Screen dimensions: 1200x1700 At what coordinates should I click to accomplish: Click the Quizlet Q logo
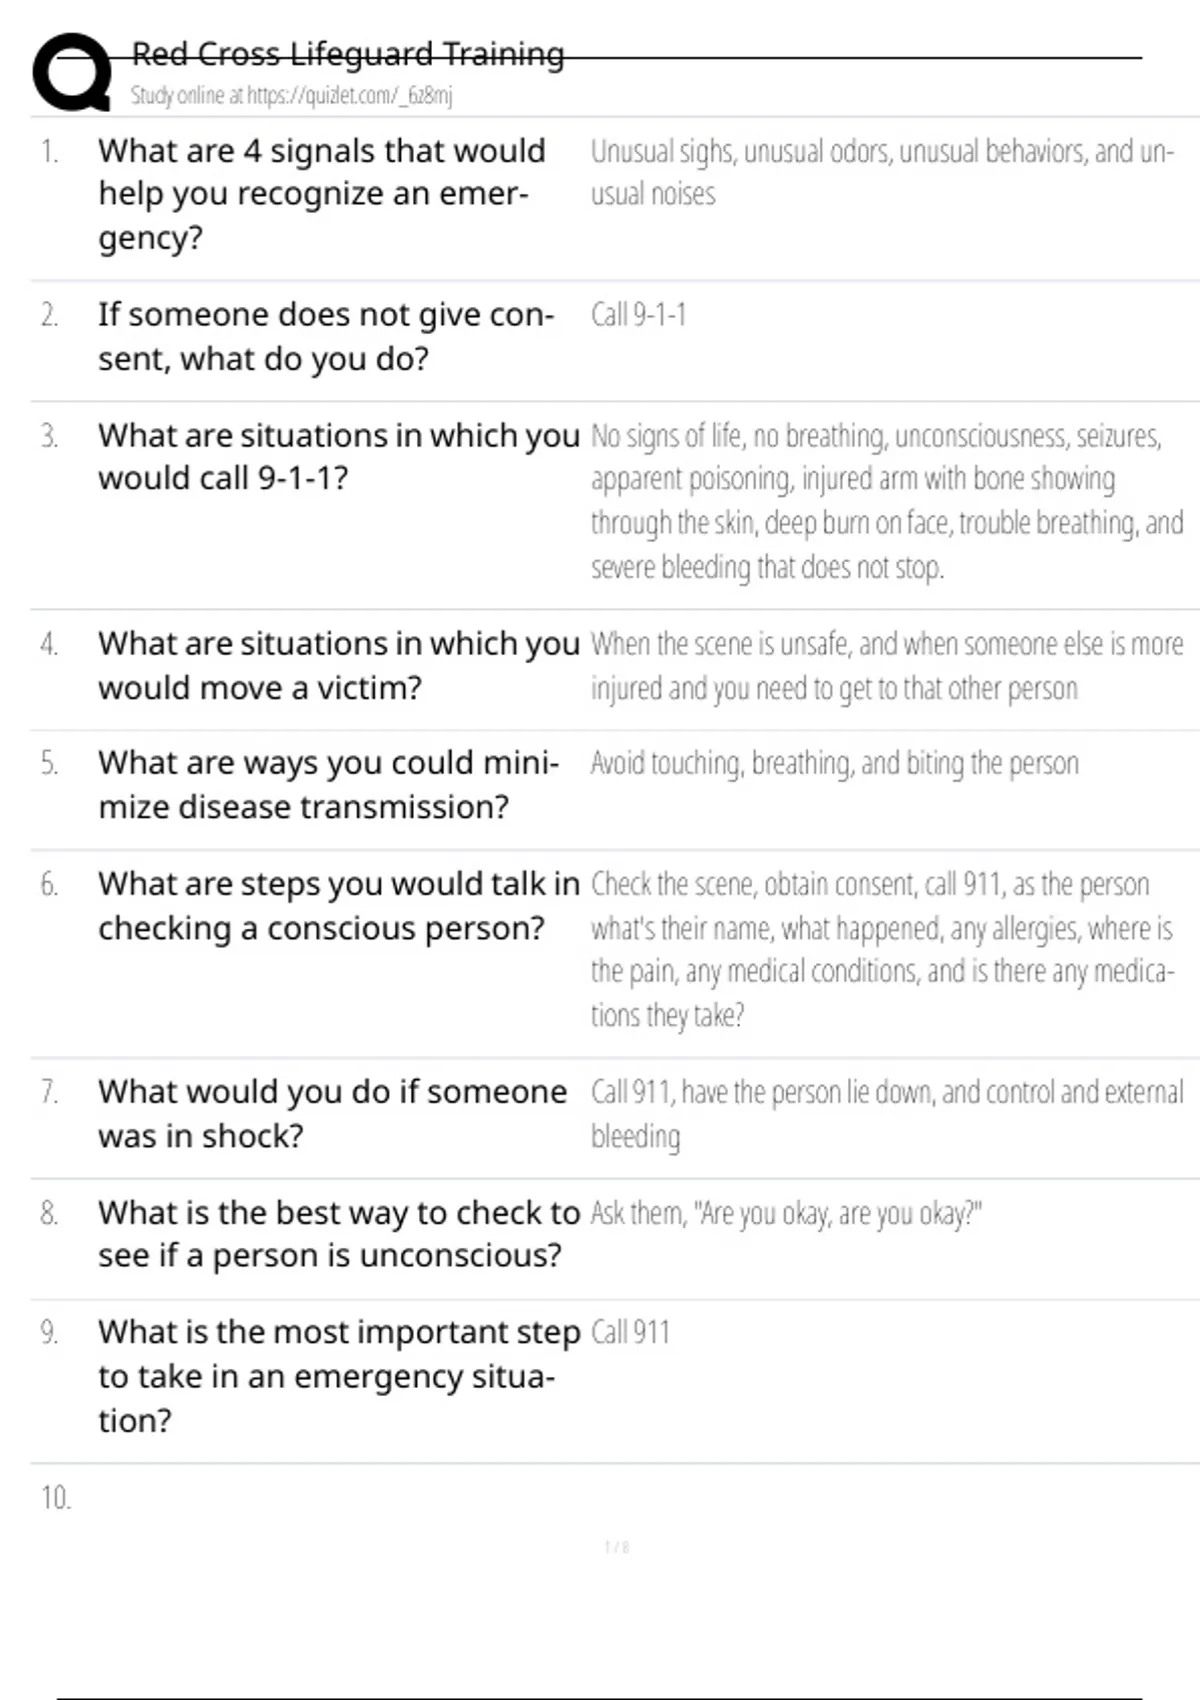(72, 72)
